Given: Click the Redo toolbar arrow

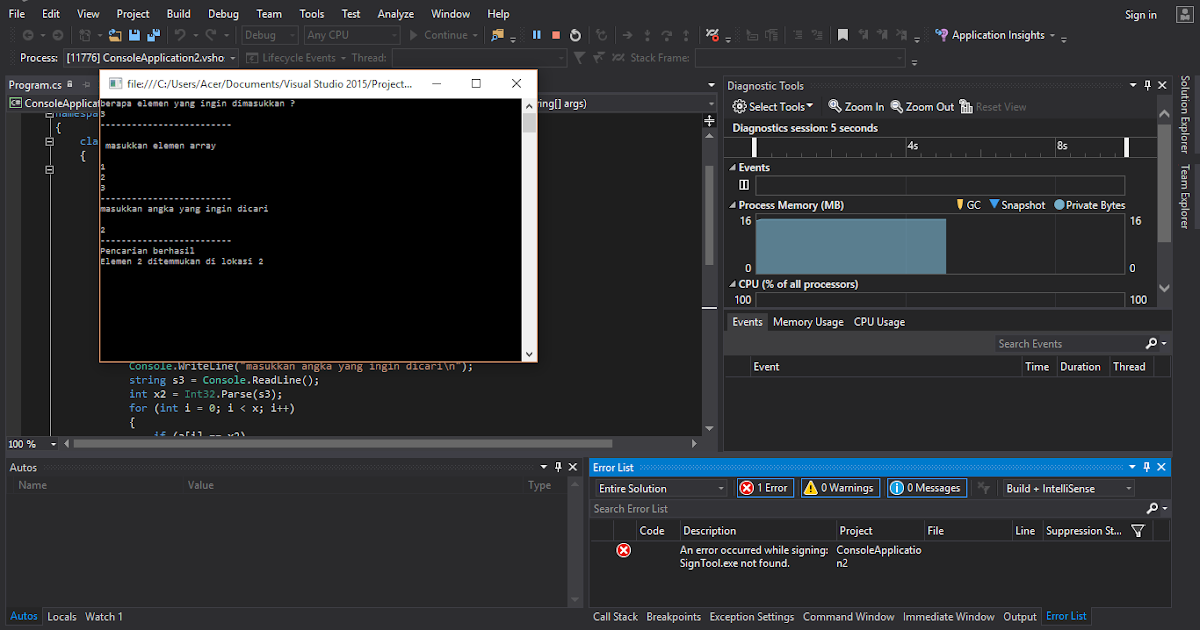Looking at the screenshot, I should coord(211,35).
